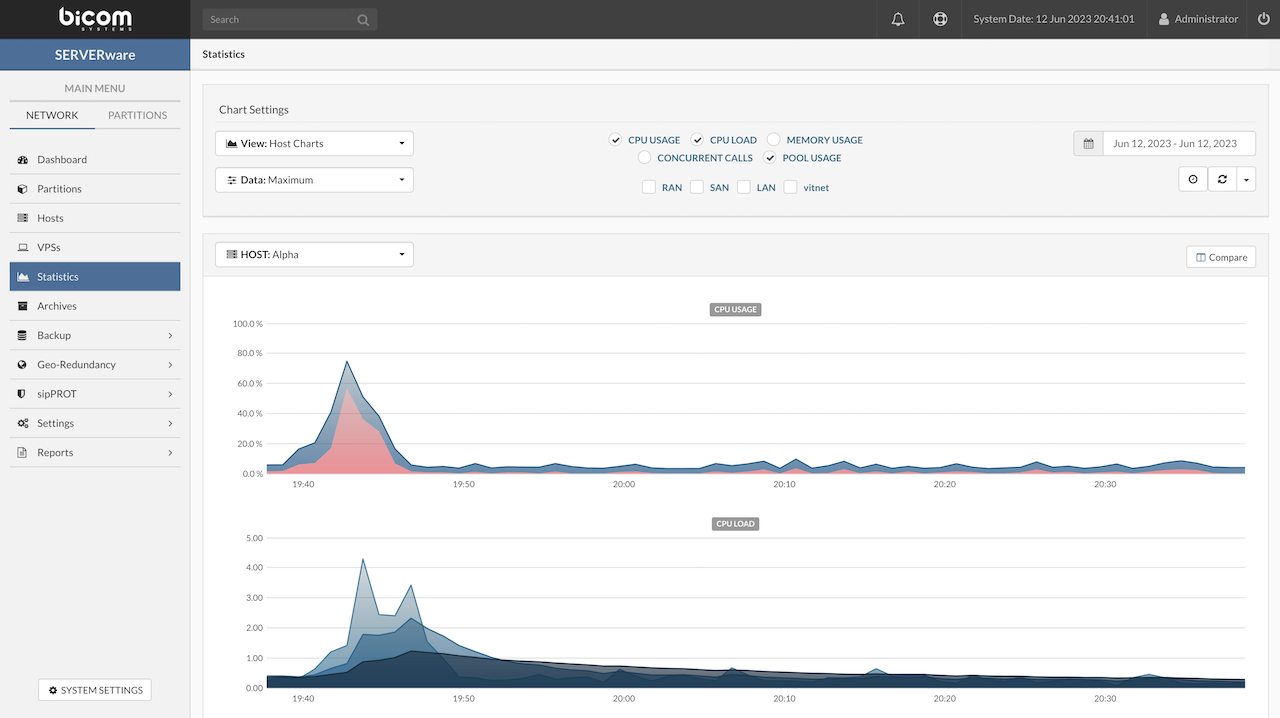The height and width of the screenshot is (718, 1280).
Task: Click the Compare button
Action: (1220, 257)
